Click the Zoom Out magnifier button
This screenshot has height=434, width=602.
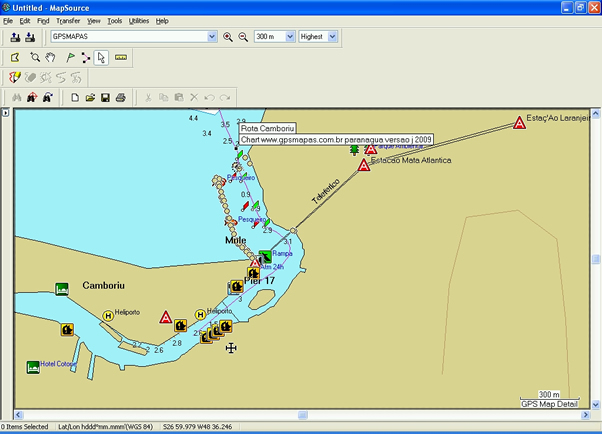tap(241, 37)
